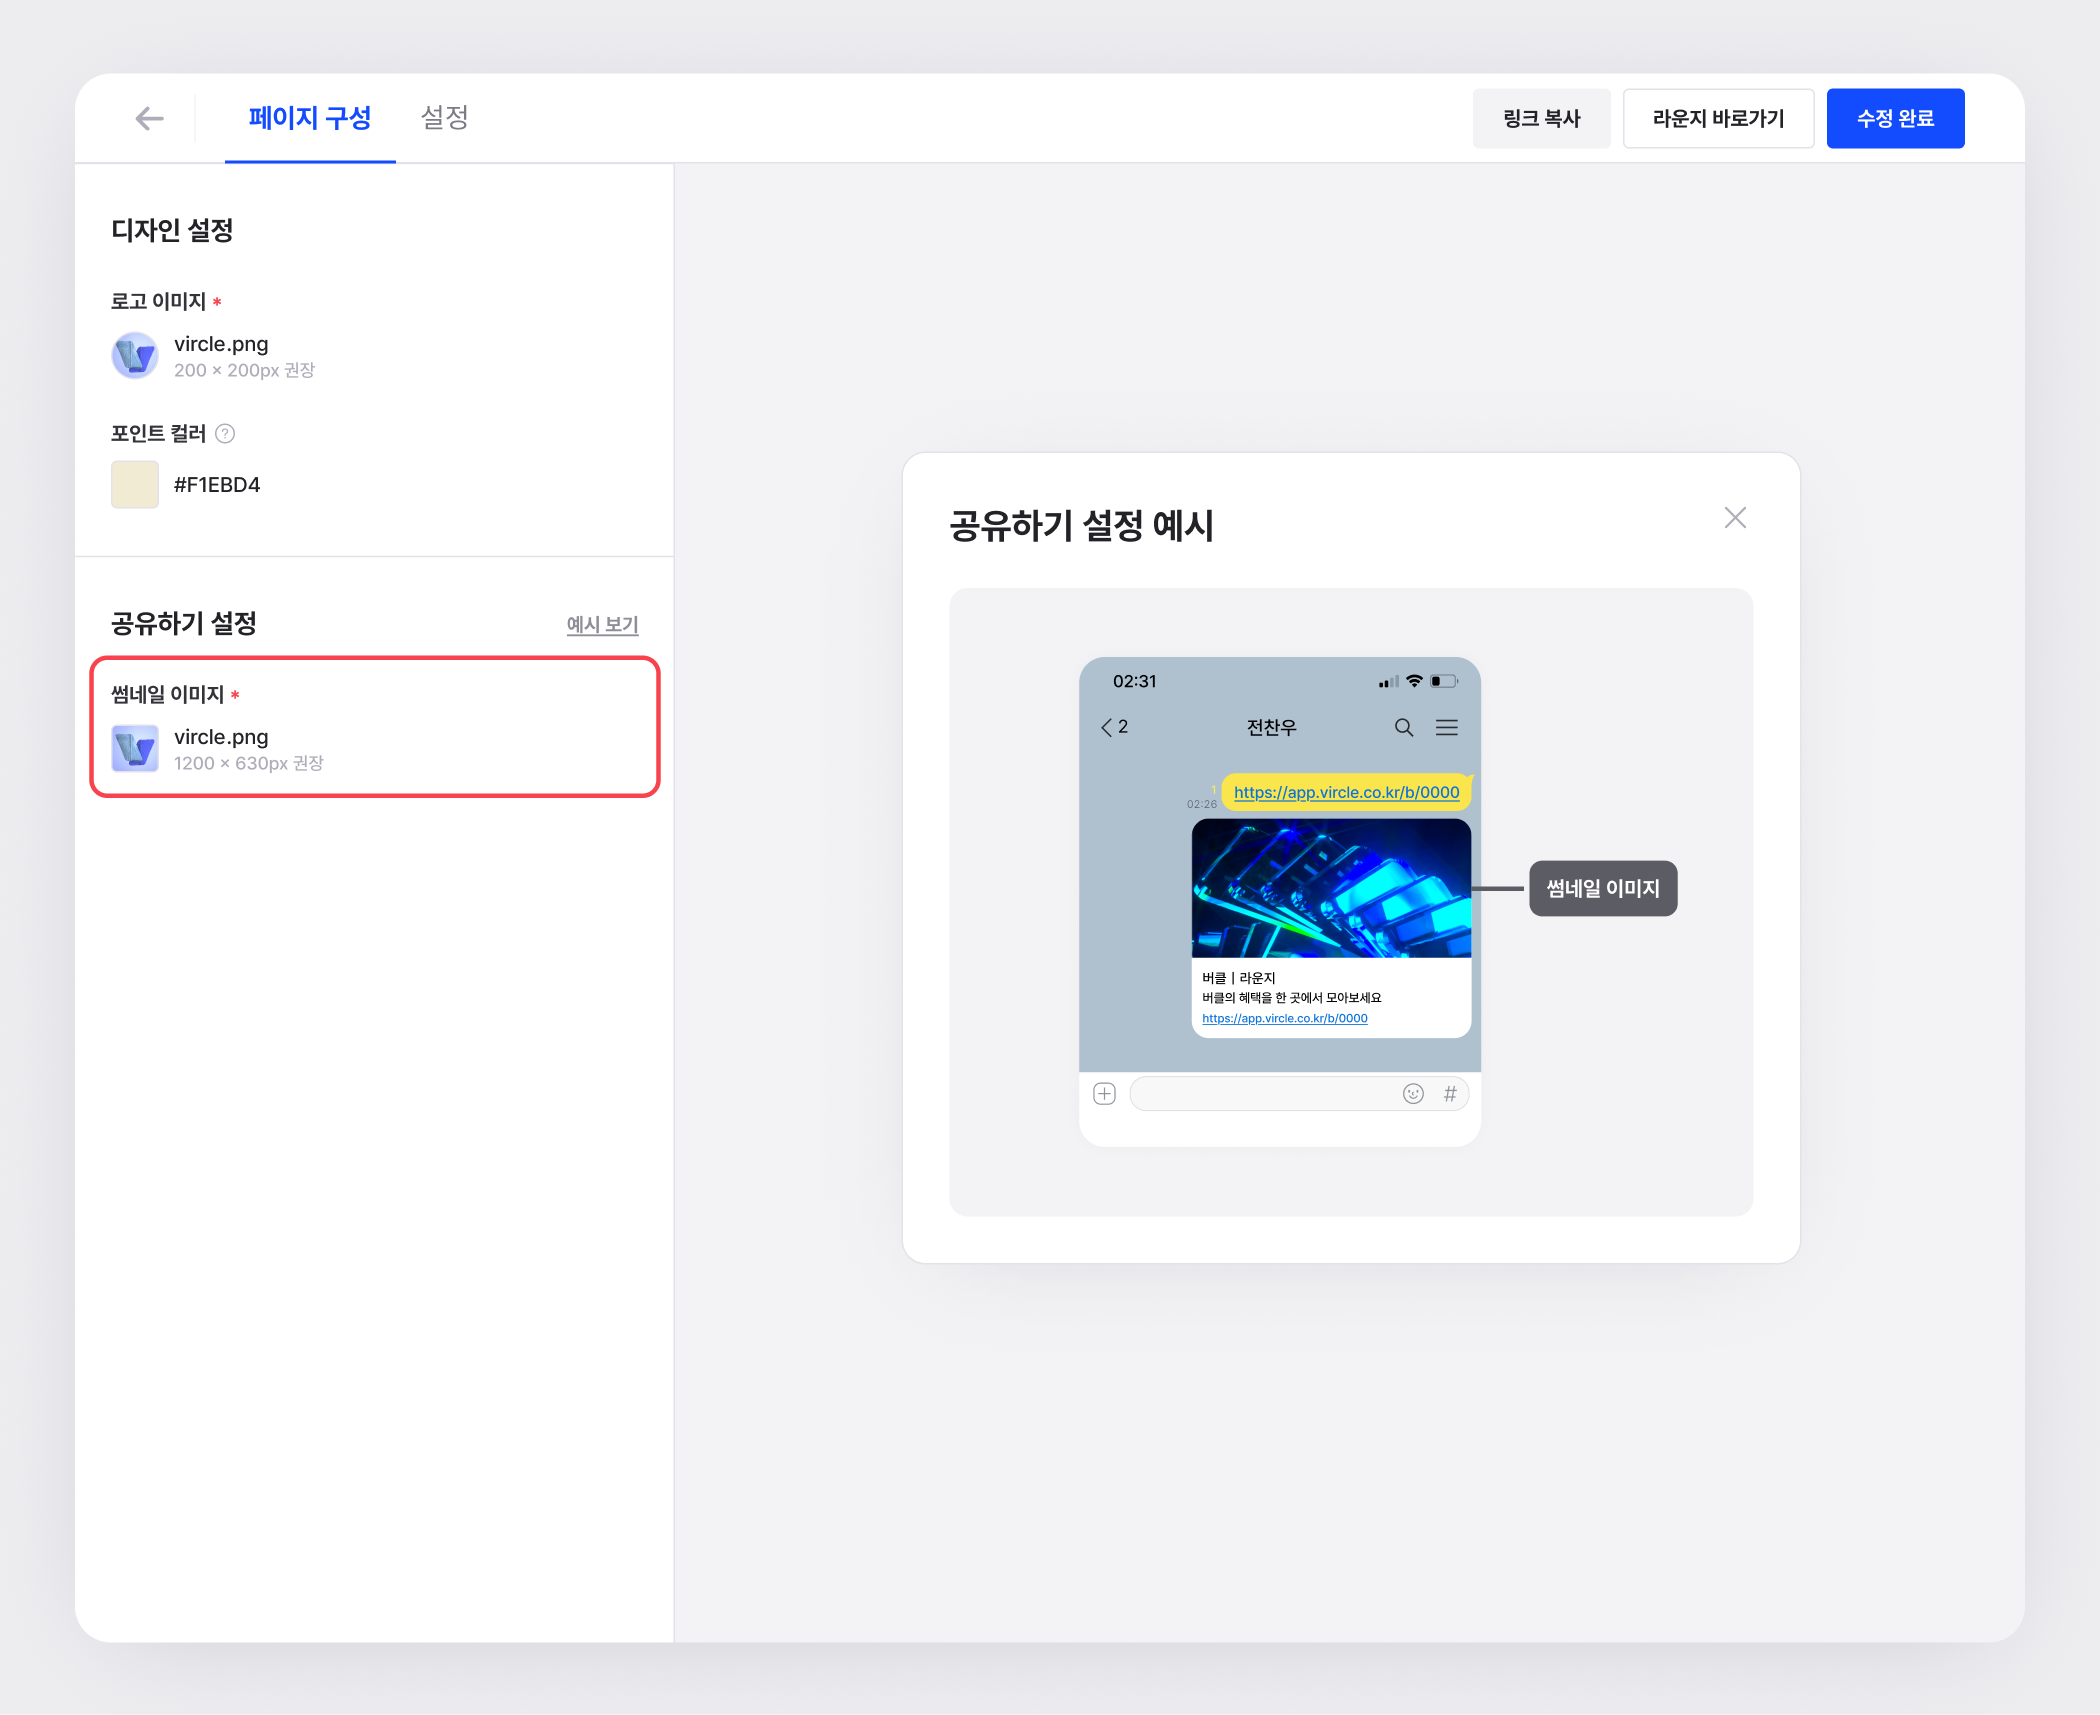Open the #F1EBD4 point color swatch
Screen dimensions: 2100x1715
point(135,485)
